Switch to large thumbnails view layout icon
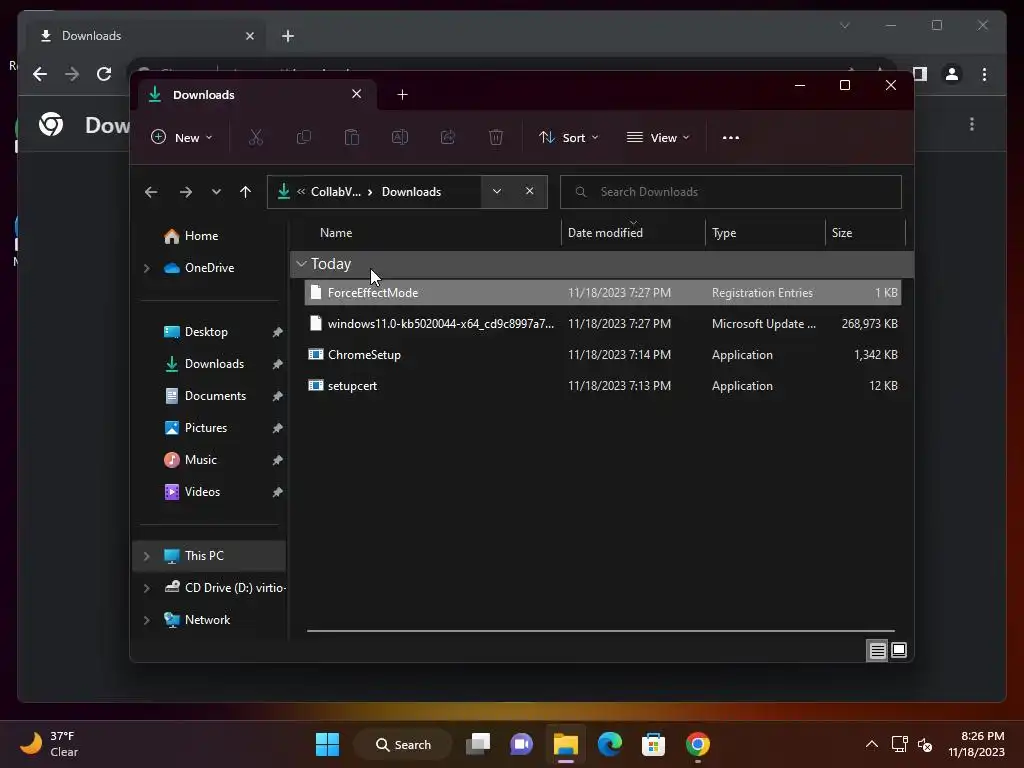 click(x=899, y=650)
